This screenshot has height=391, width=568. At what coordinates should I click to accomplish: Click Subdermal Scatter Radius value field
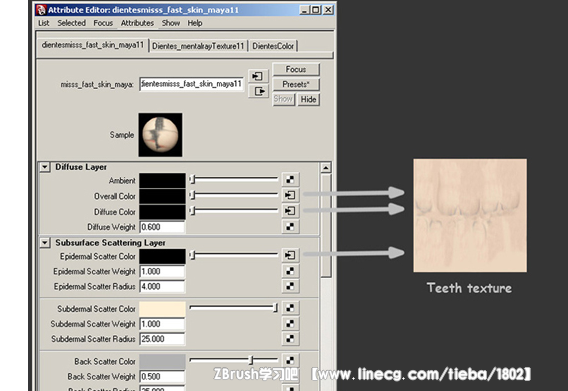click(x=162, y=339)
